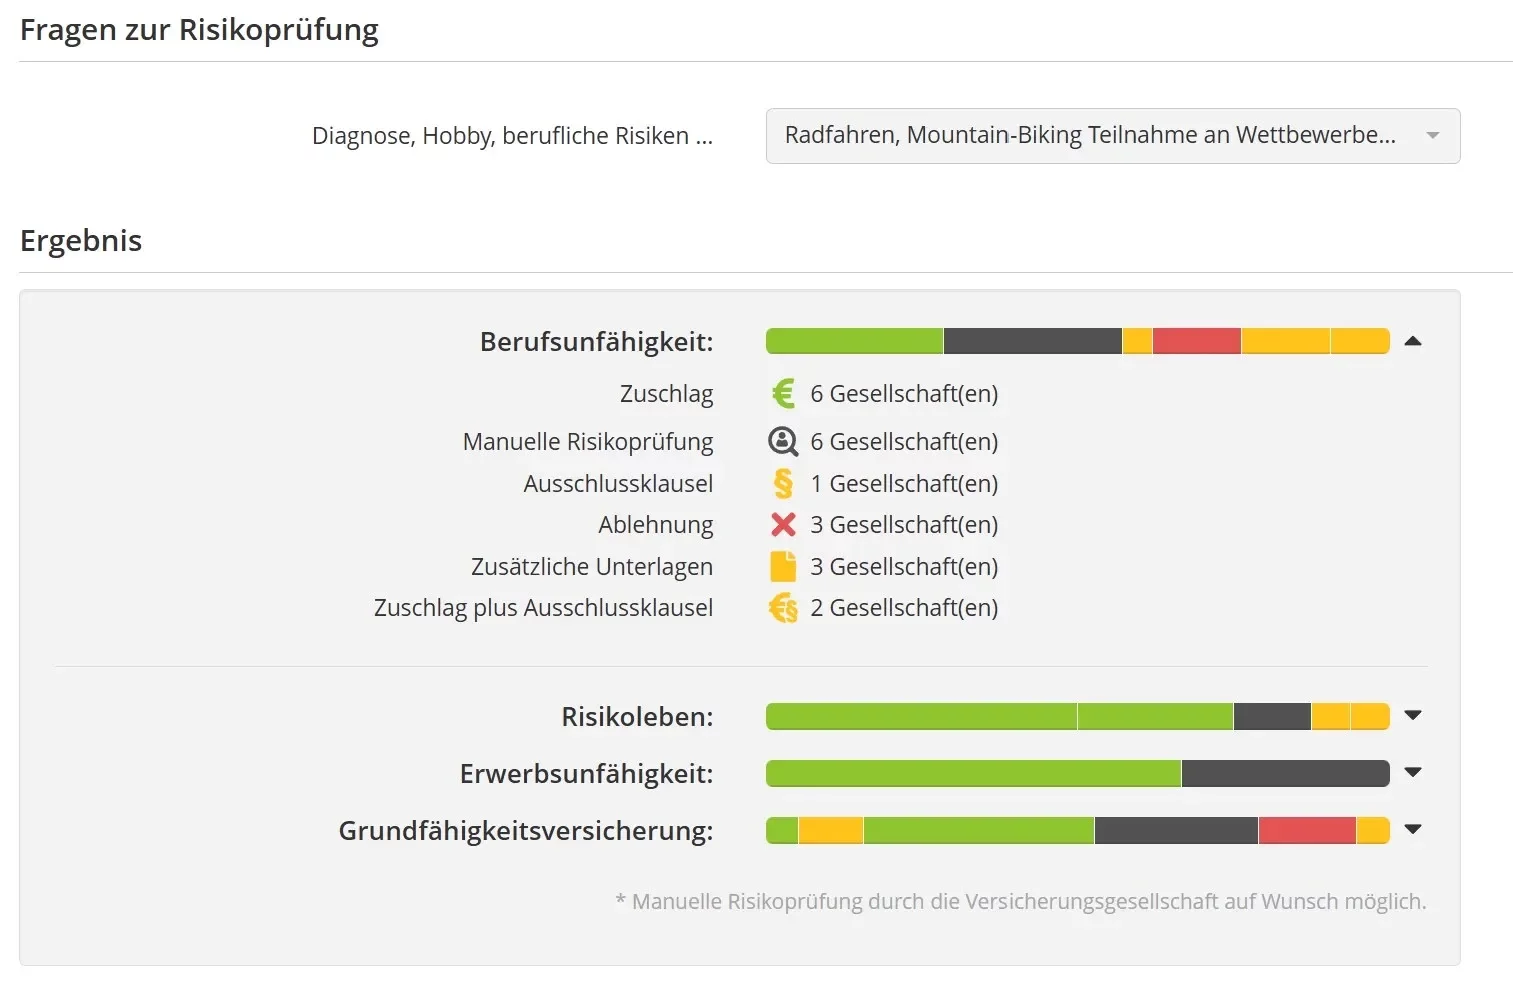
Task: Click the green euro Zuschlag icon
Action: click(x=783, y=394)
